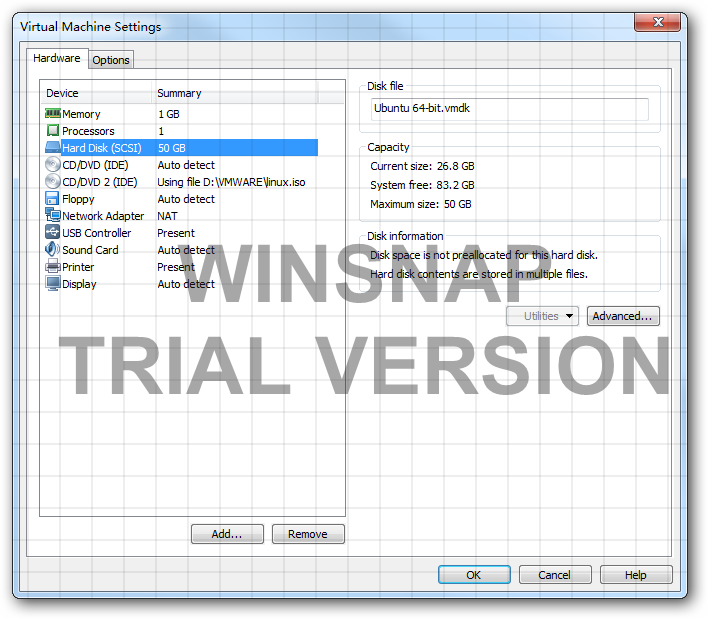708x619 pixels.
Task: Open the Utilities dropdown
Action: [x=542, y=316]
